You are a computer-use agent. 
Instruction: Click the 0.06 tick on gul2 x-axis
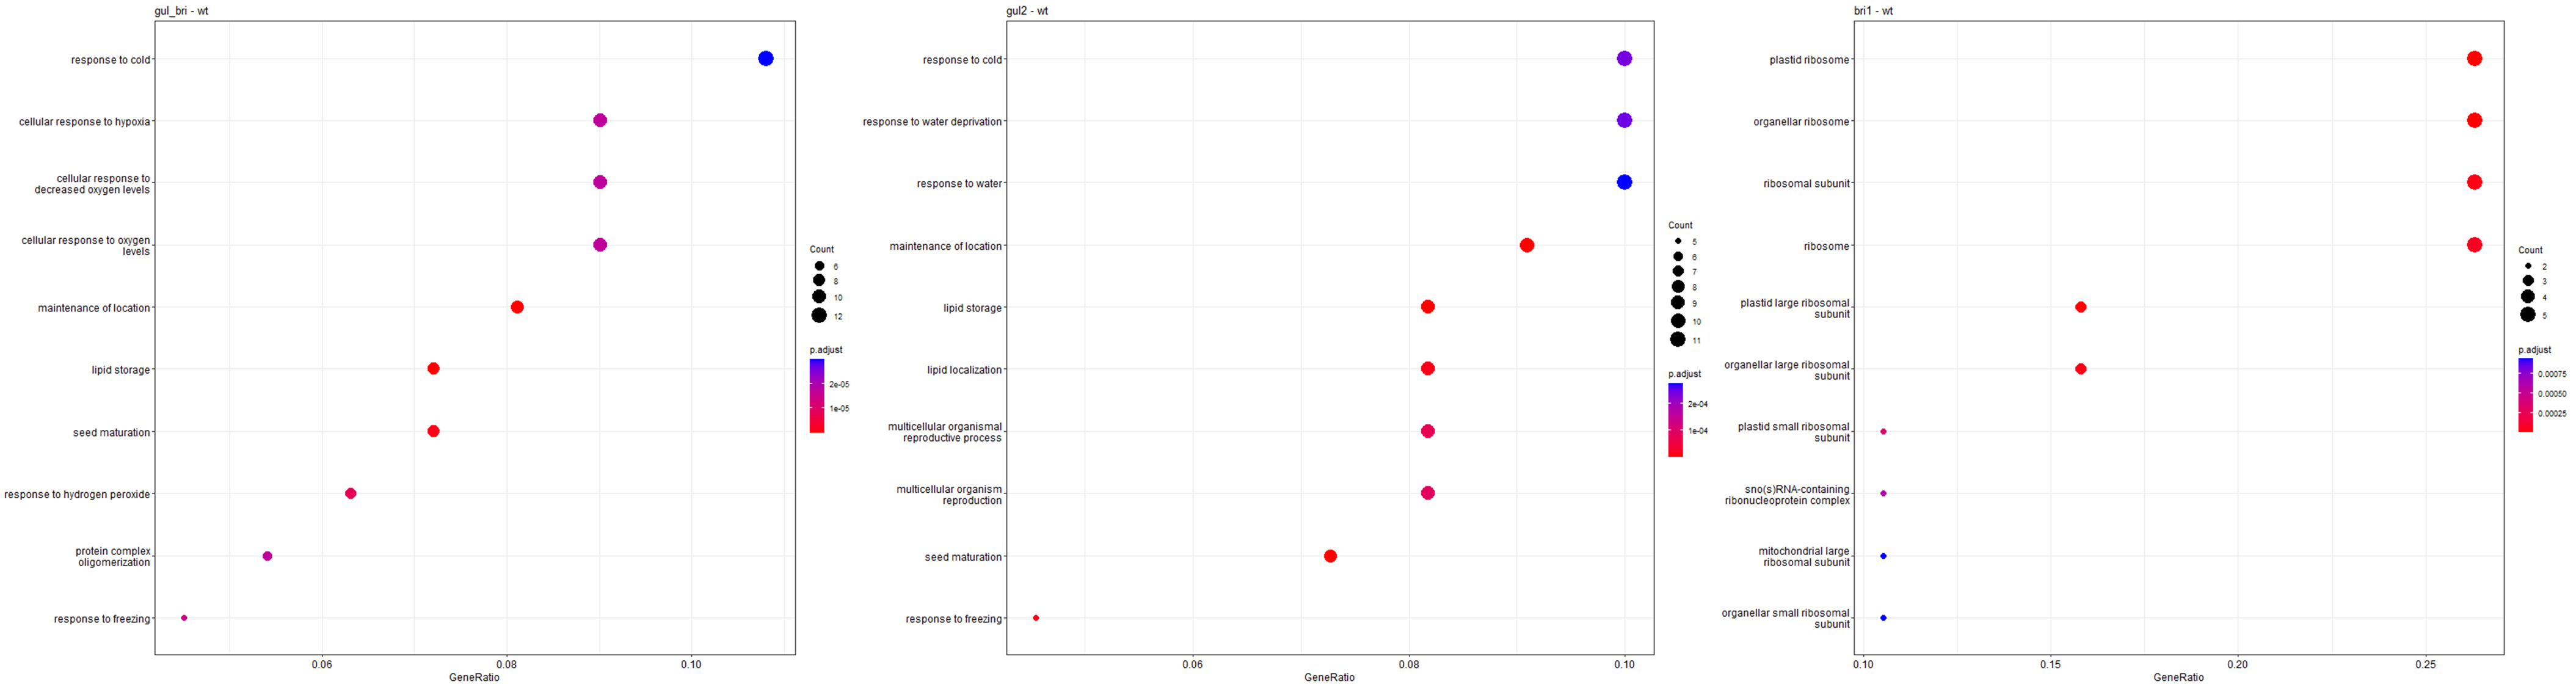click(x=1192, y=664)
